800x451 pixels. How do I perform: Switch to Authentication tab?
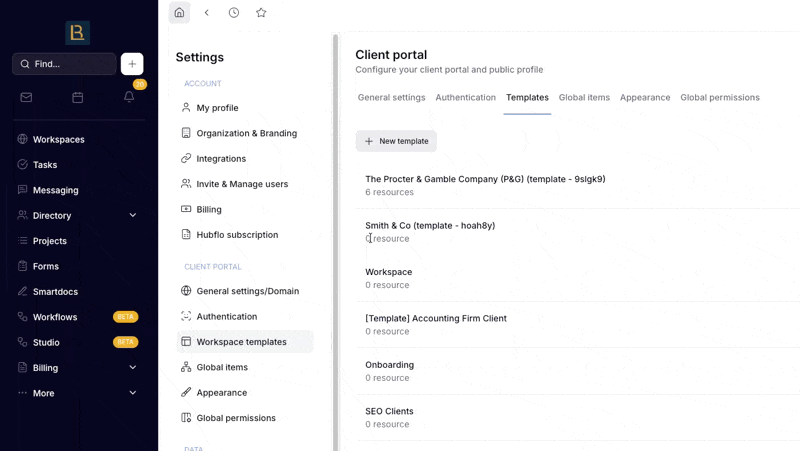pyautogui.click(x=465, y=97)
